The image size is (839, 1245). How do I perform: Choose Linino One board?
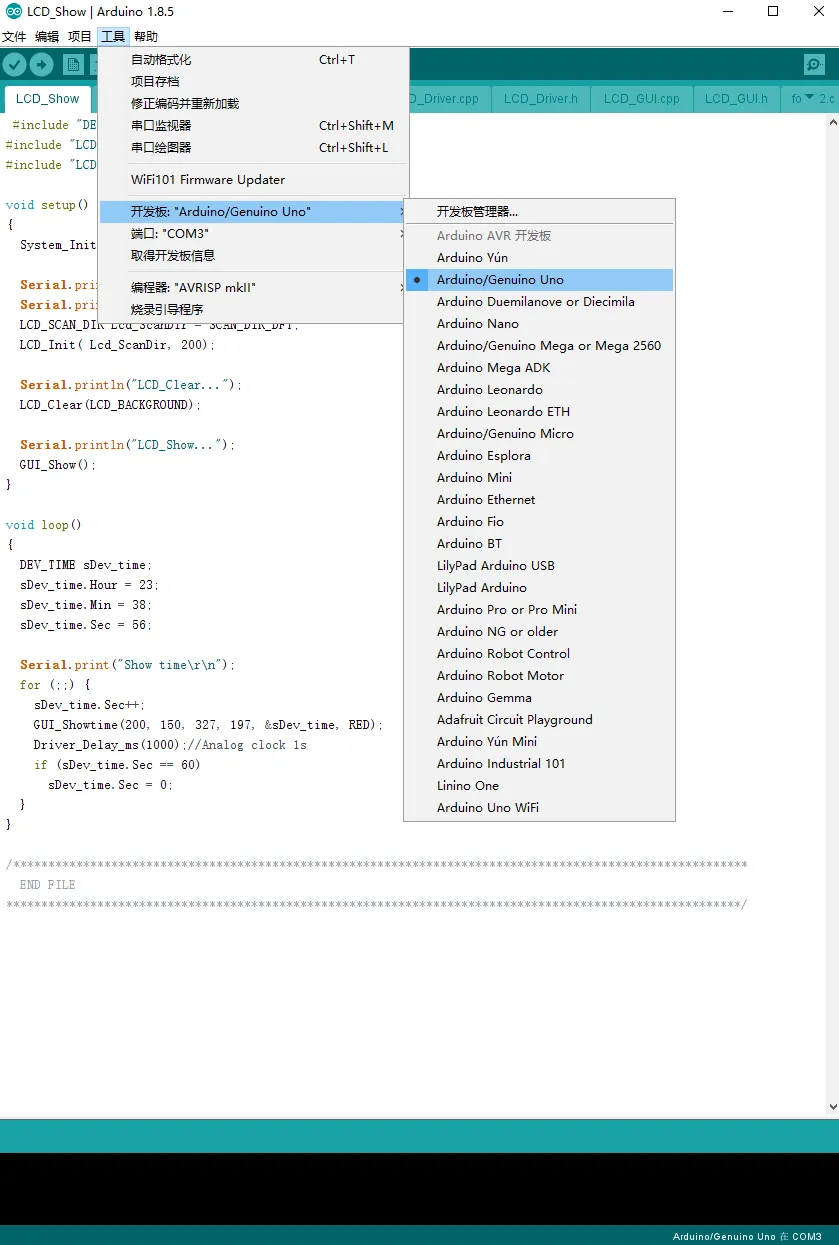539,786
